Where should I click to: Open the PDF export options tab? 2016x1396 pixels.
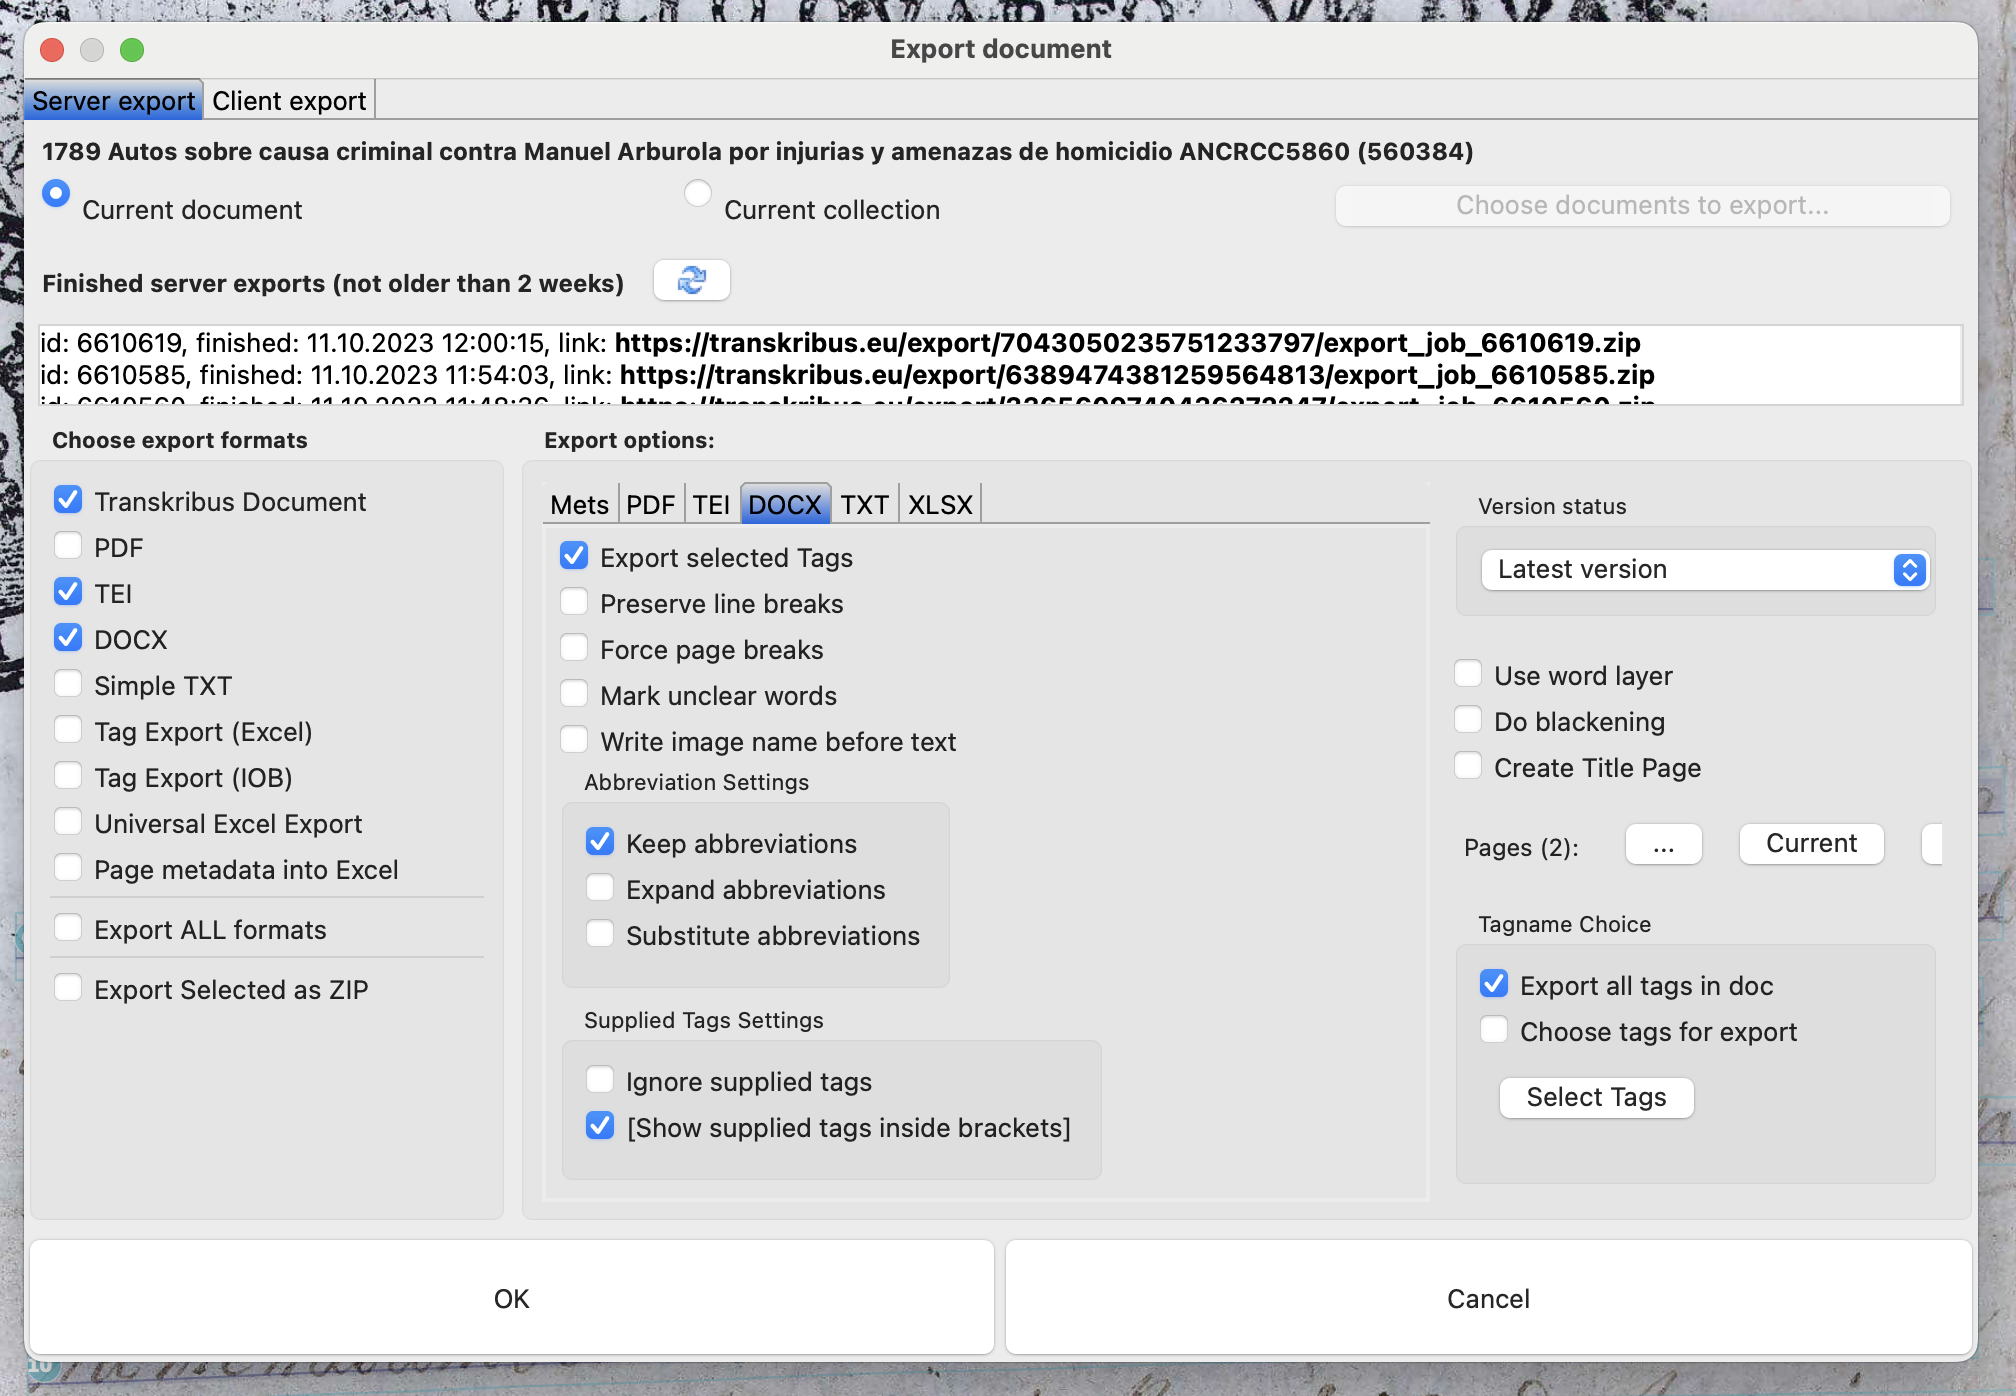(x=650, y=505)
